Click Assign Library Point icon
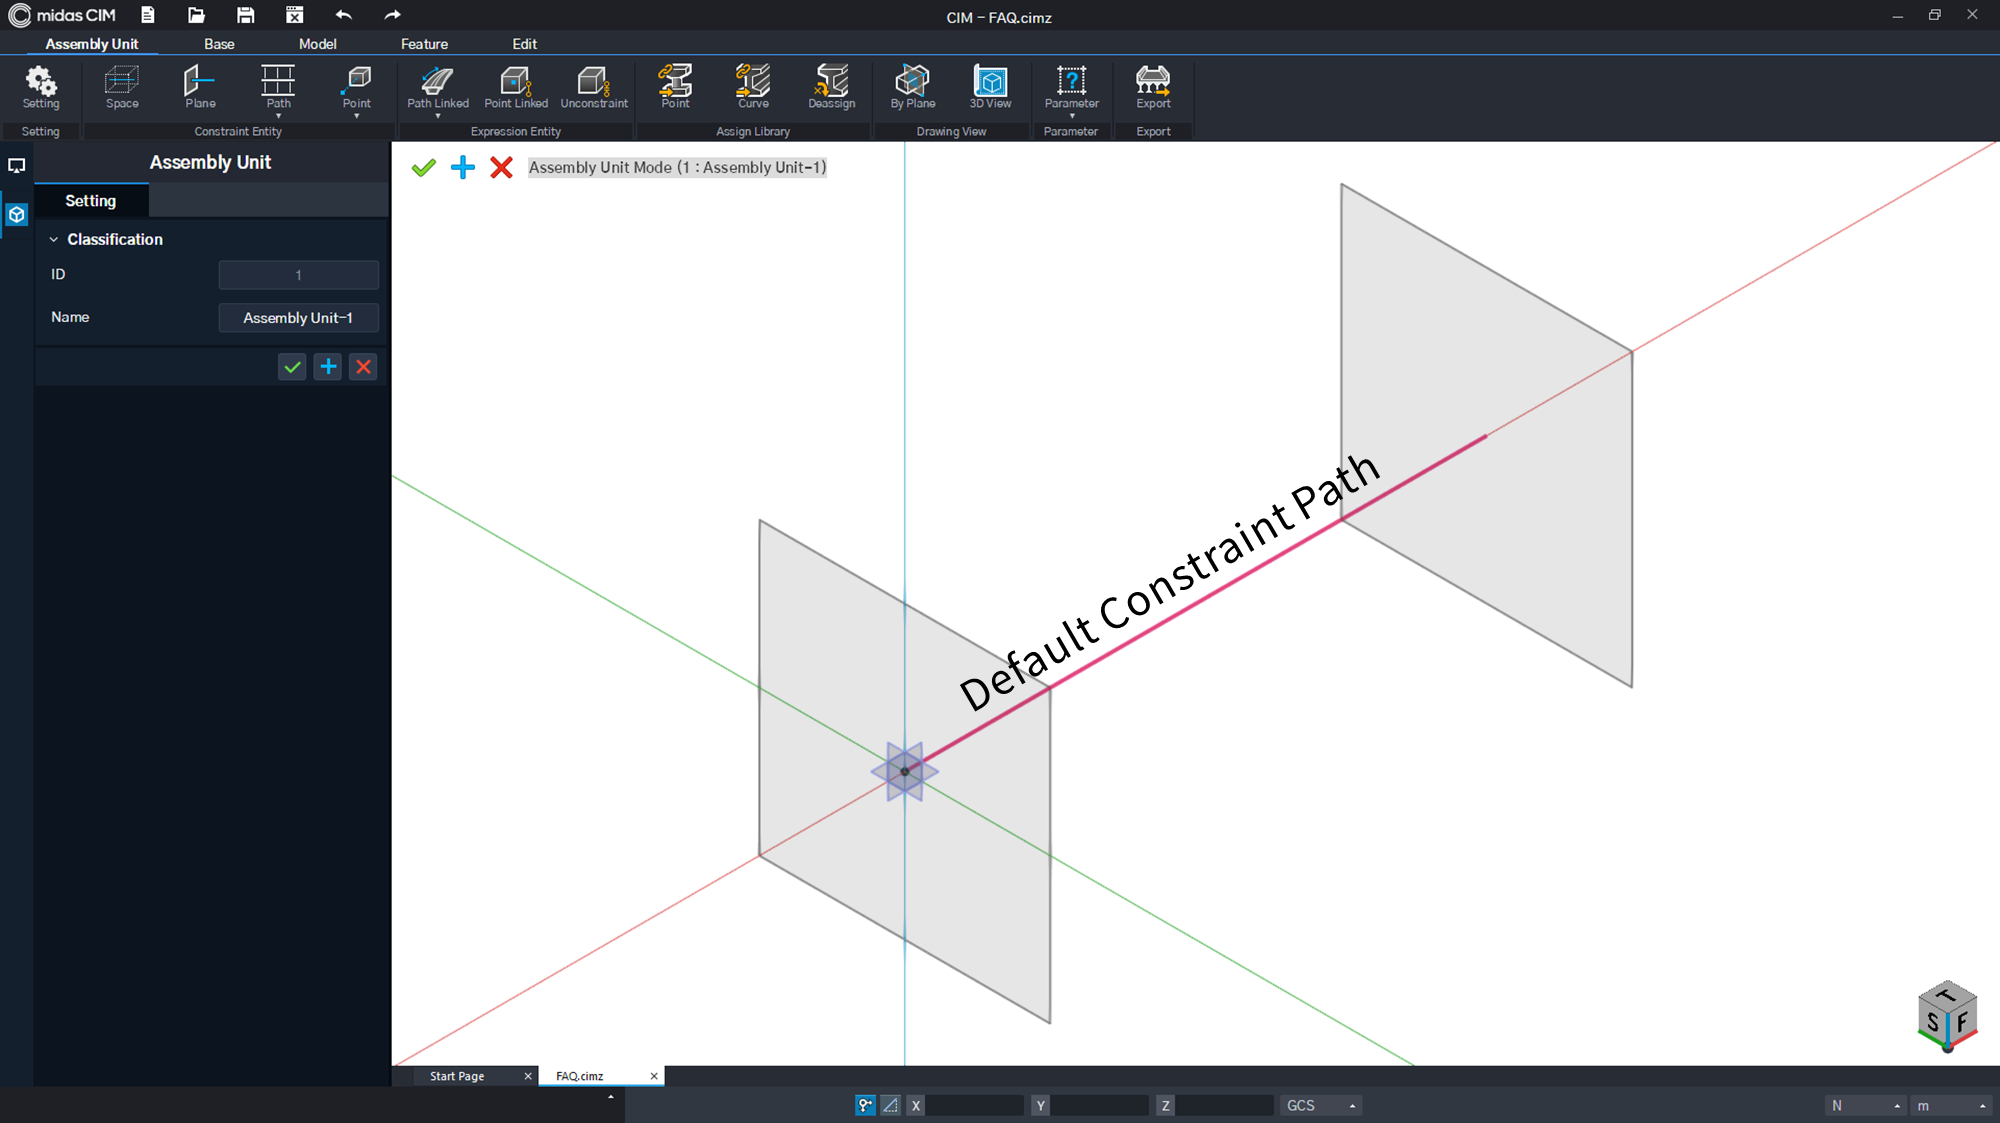 tap(675, 87)
